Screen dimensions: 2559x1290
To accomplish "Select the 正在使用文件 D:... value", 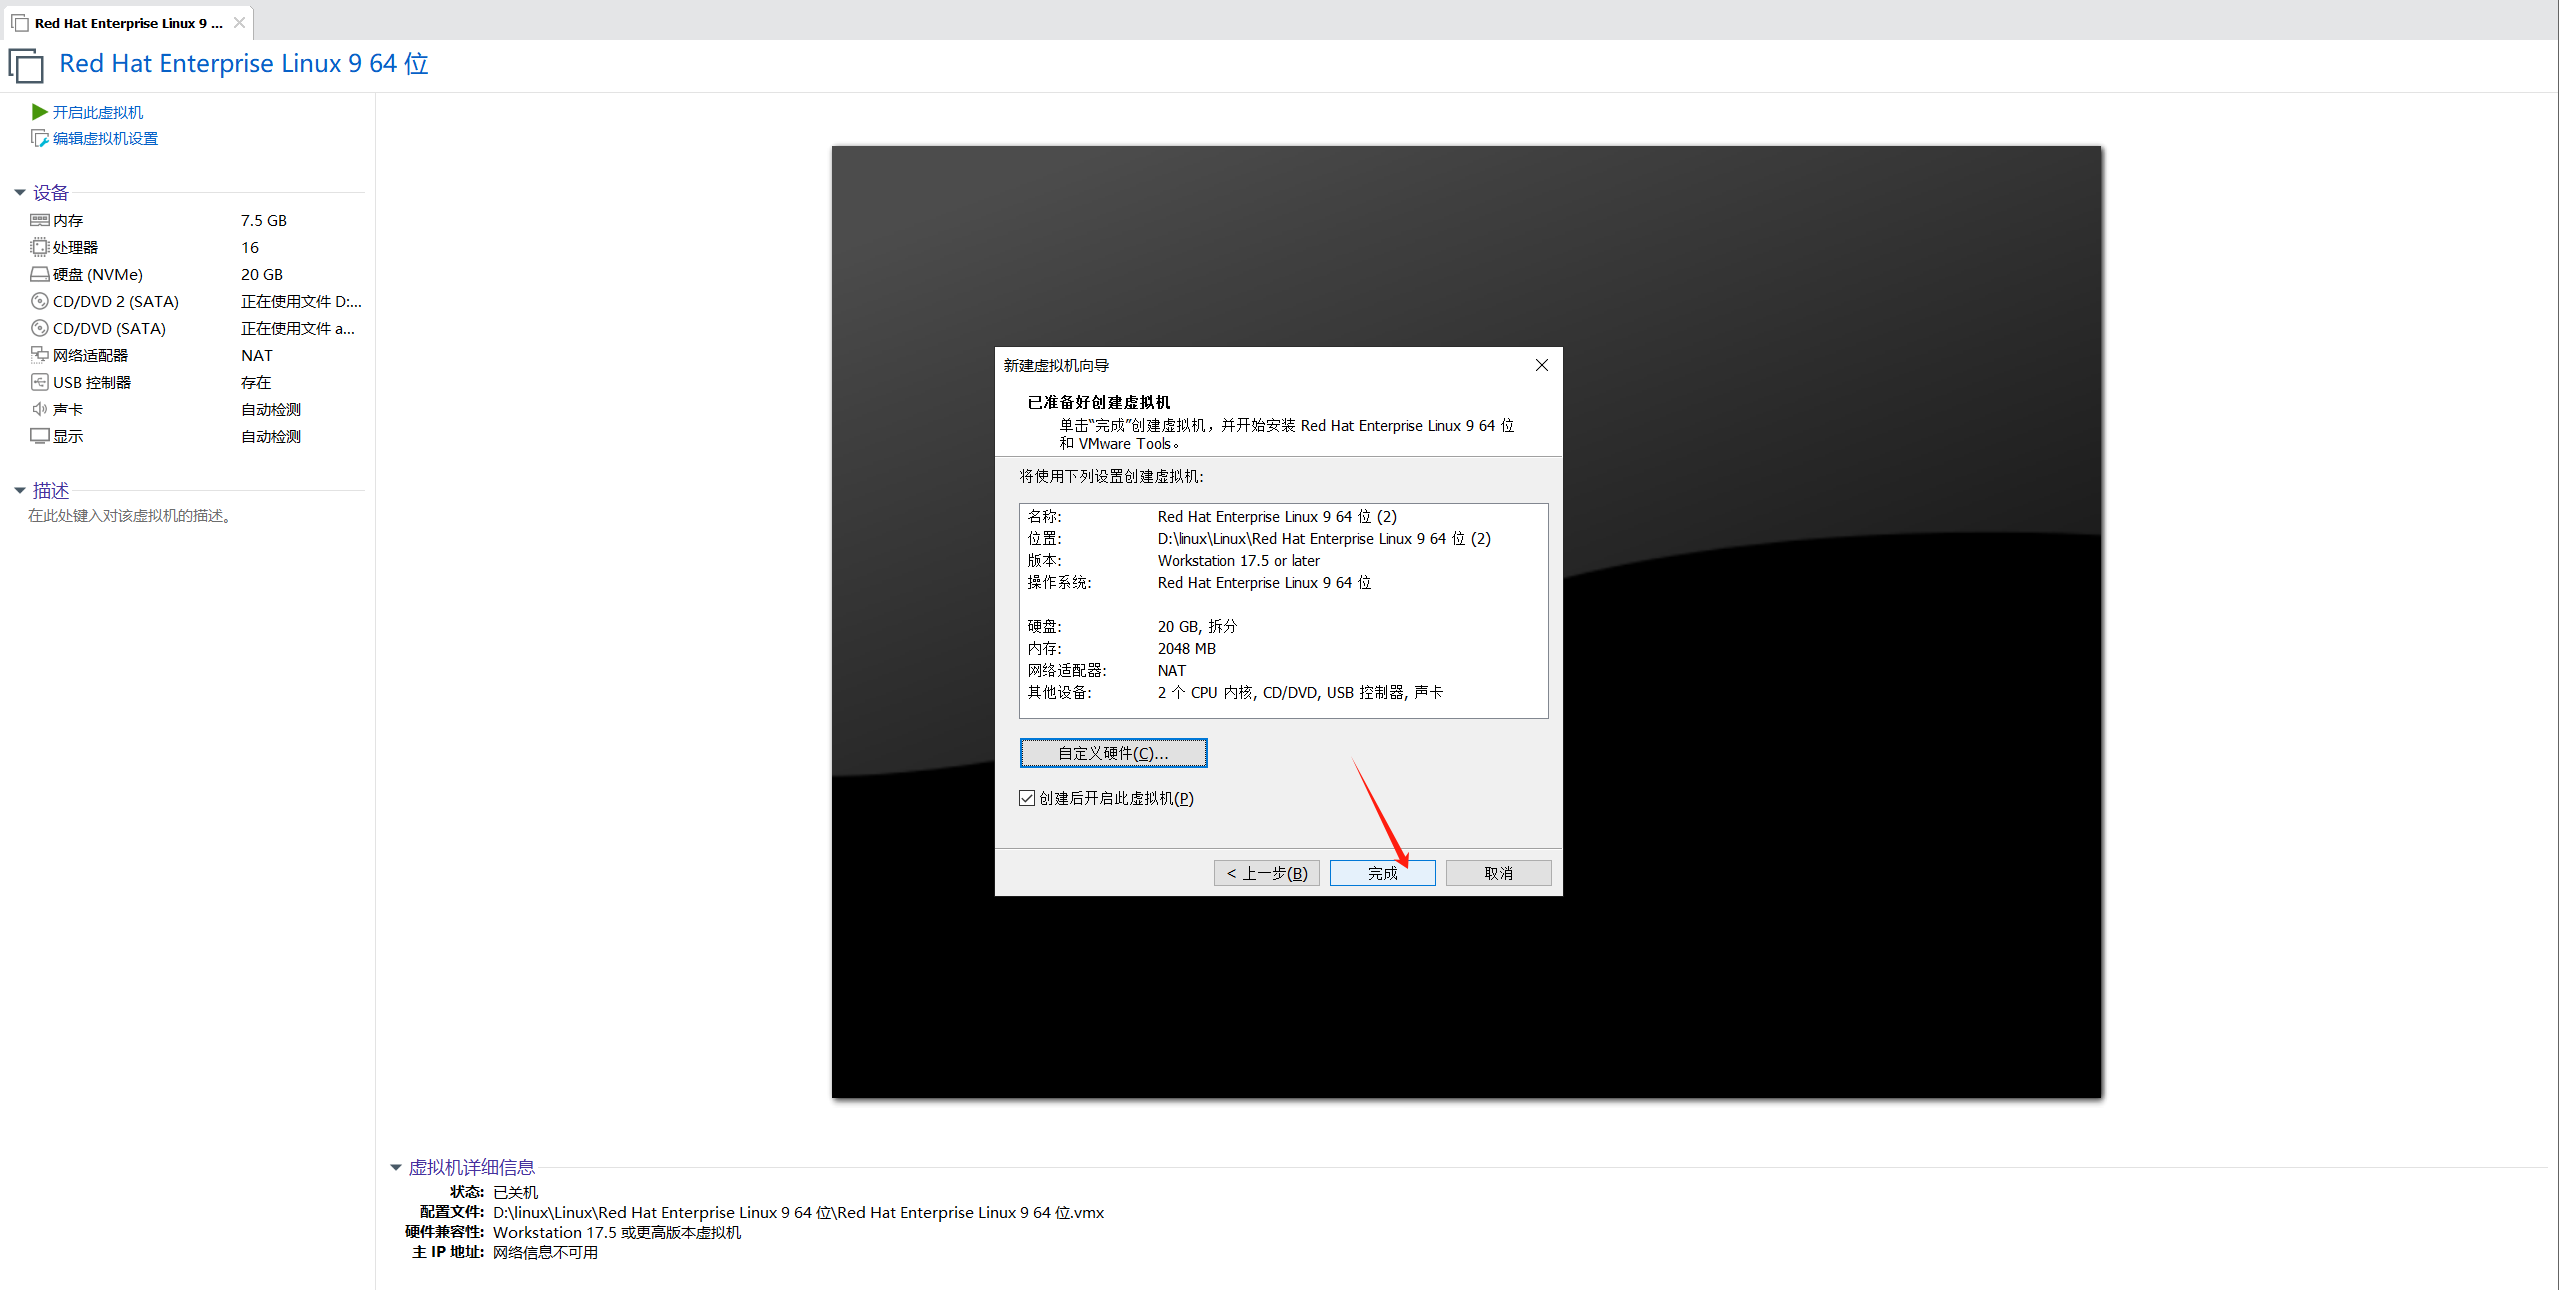I will (301, 301).
